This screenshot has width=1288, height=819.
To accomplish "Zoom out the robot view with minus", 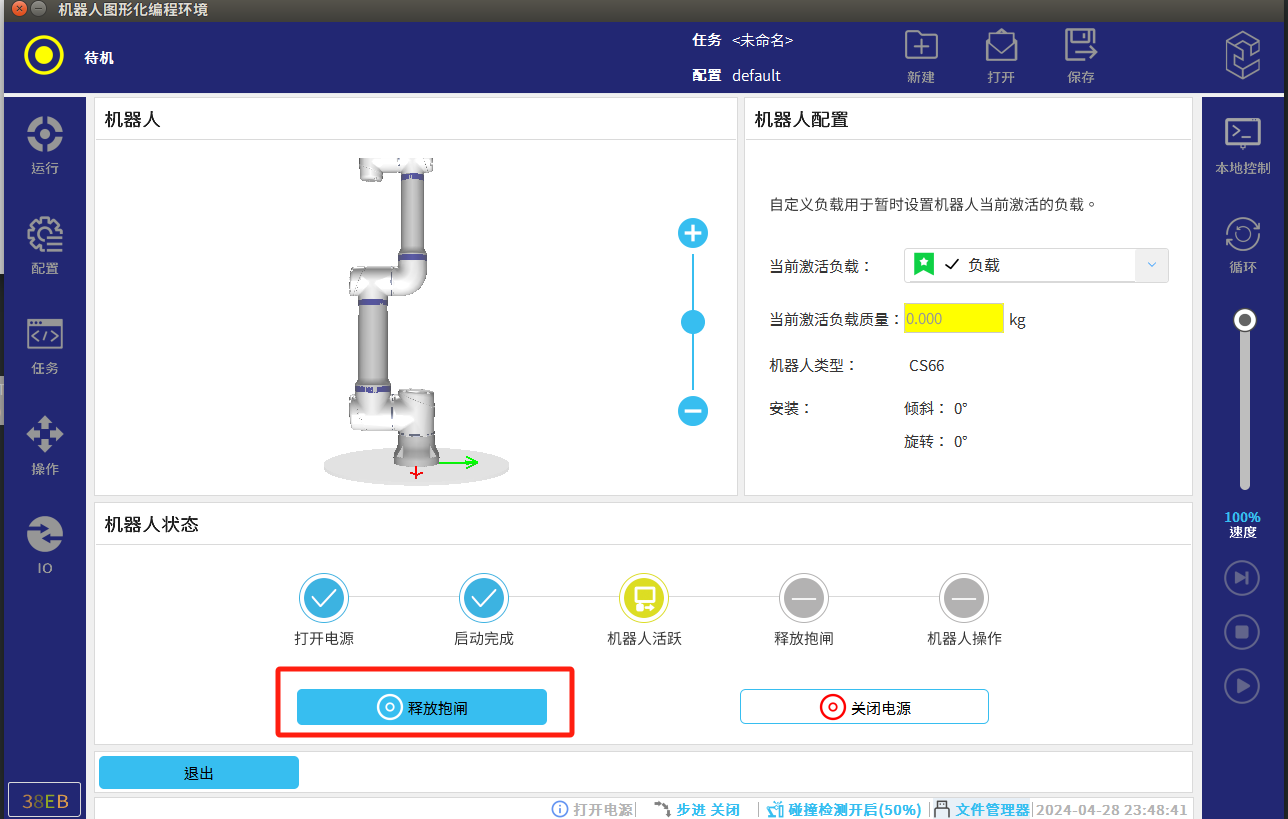I will coord(693,411).
